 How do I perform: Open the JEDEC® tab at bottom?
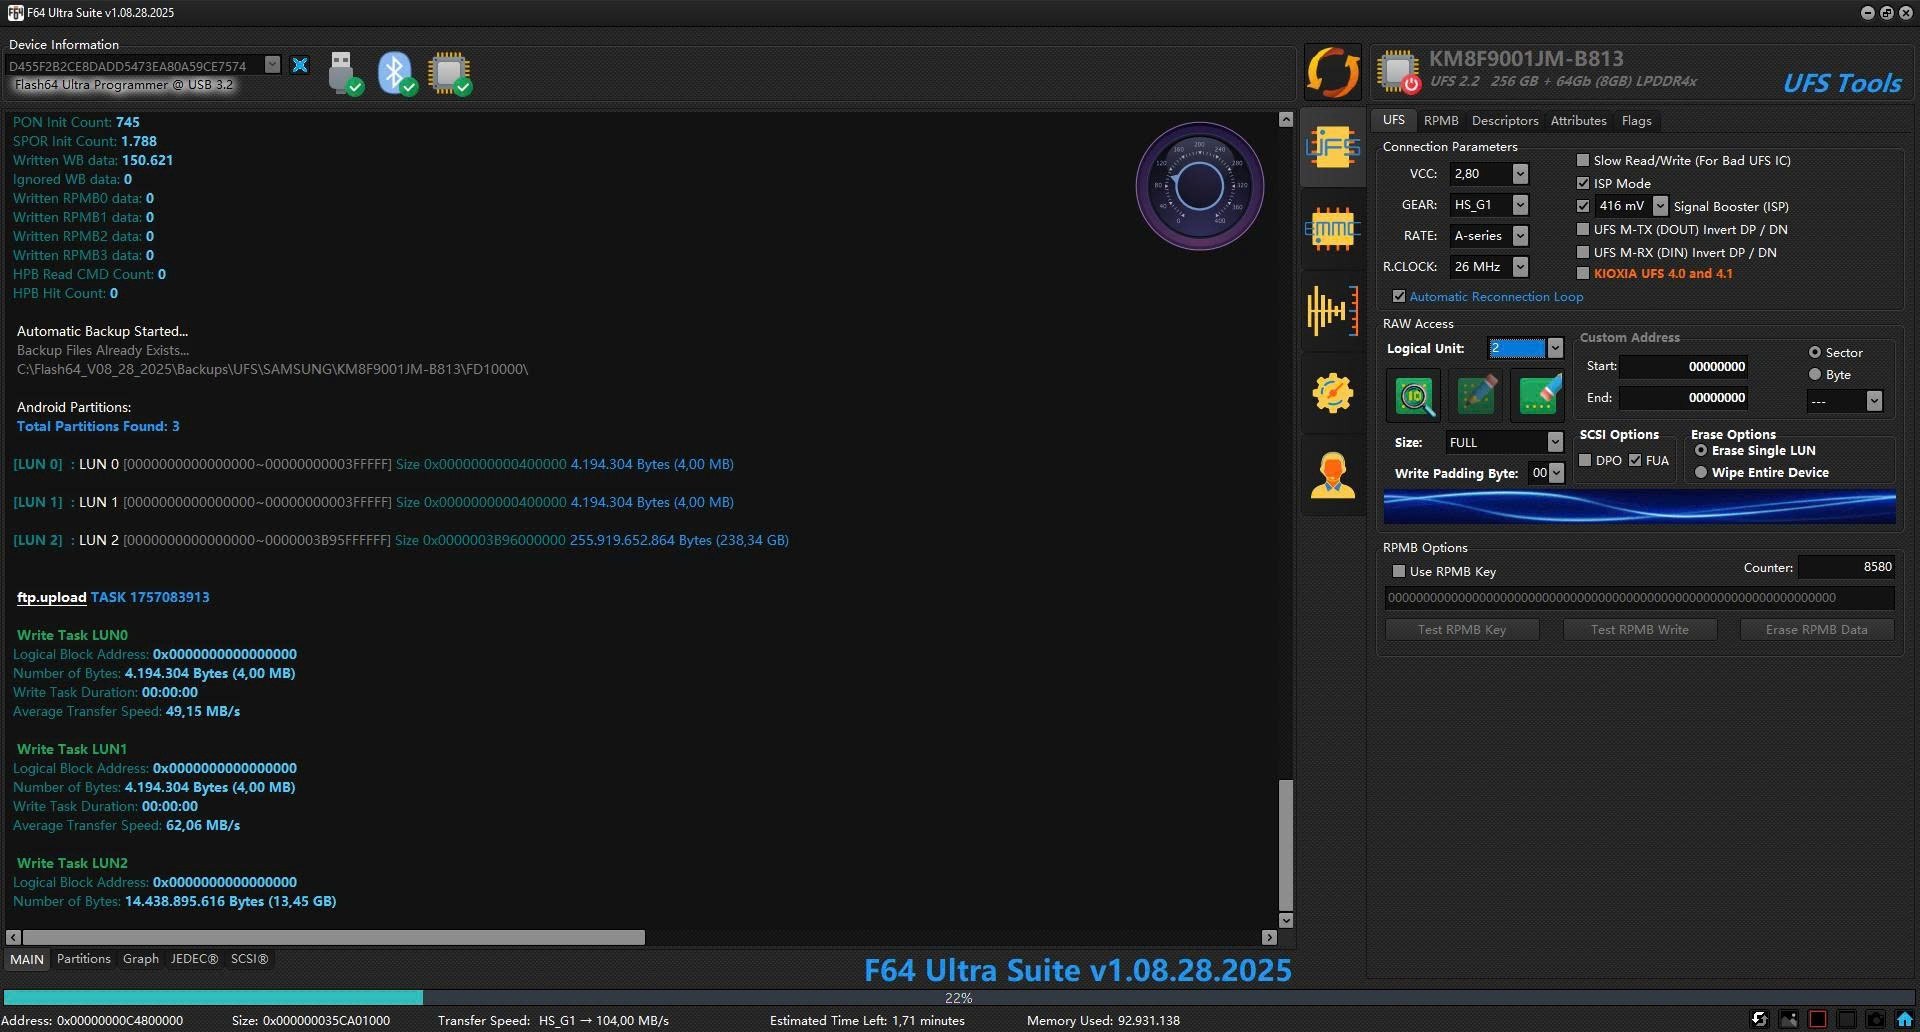point(194,959)
